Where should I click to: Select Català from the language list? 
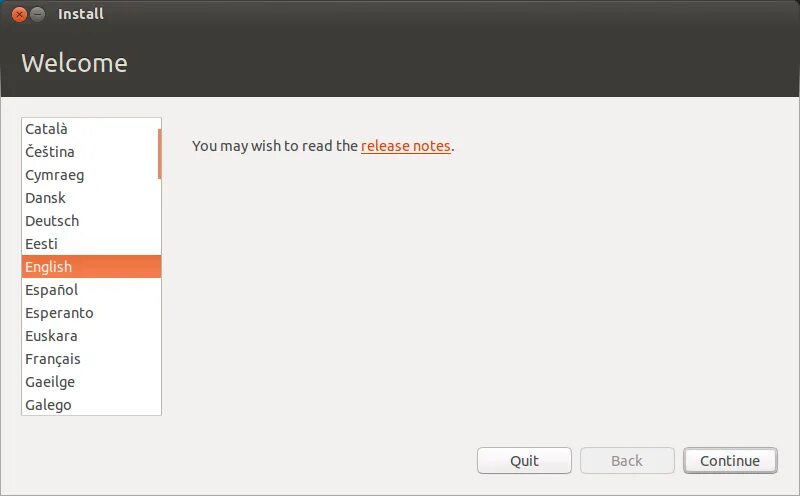pyautogui.click(x=91, y=129)
